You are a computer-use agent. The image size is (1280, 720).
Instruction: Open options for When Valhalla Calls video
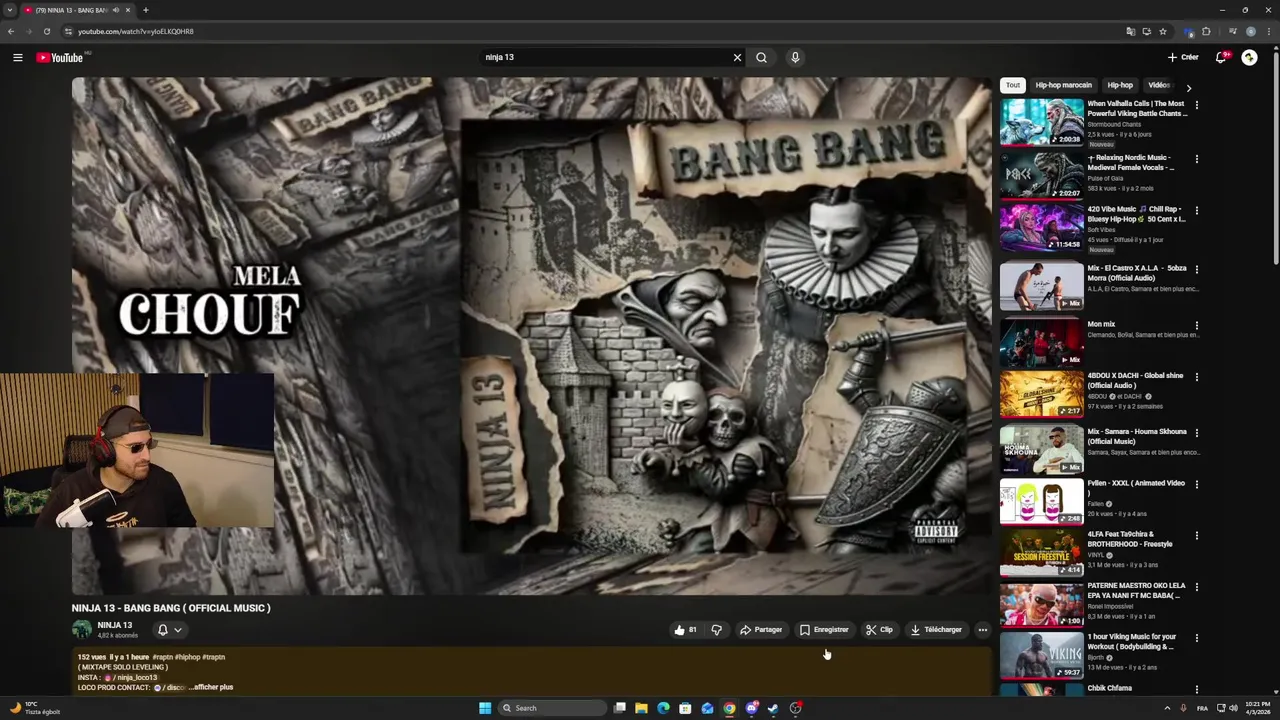point(1196,104)
